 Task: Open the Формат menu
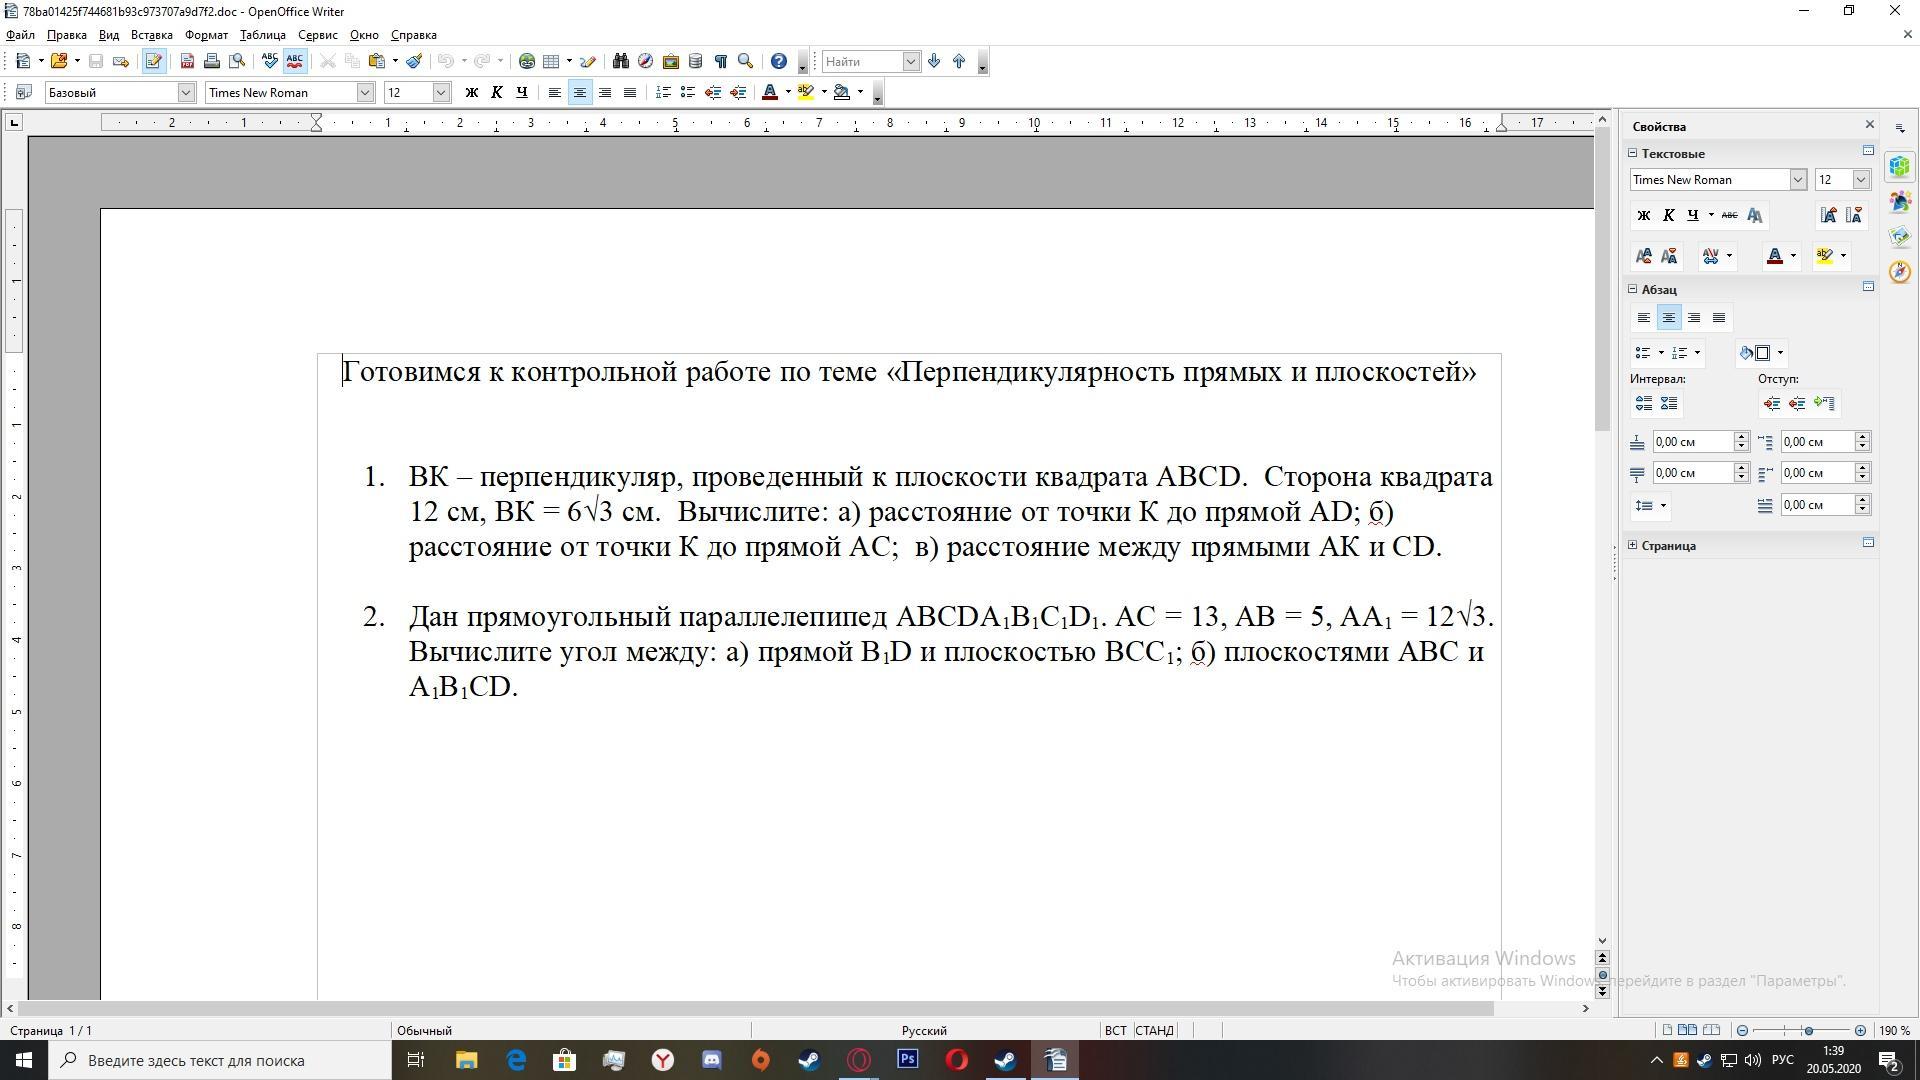pos(206,35)
